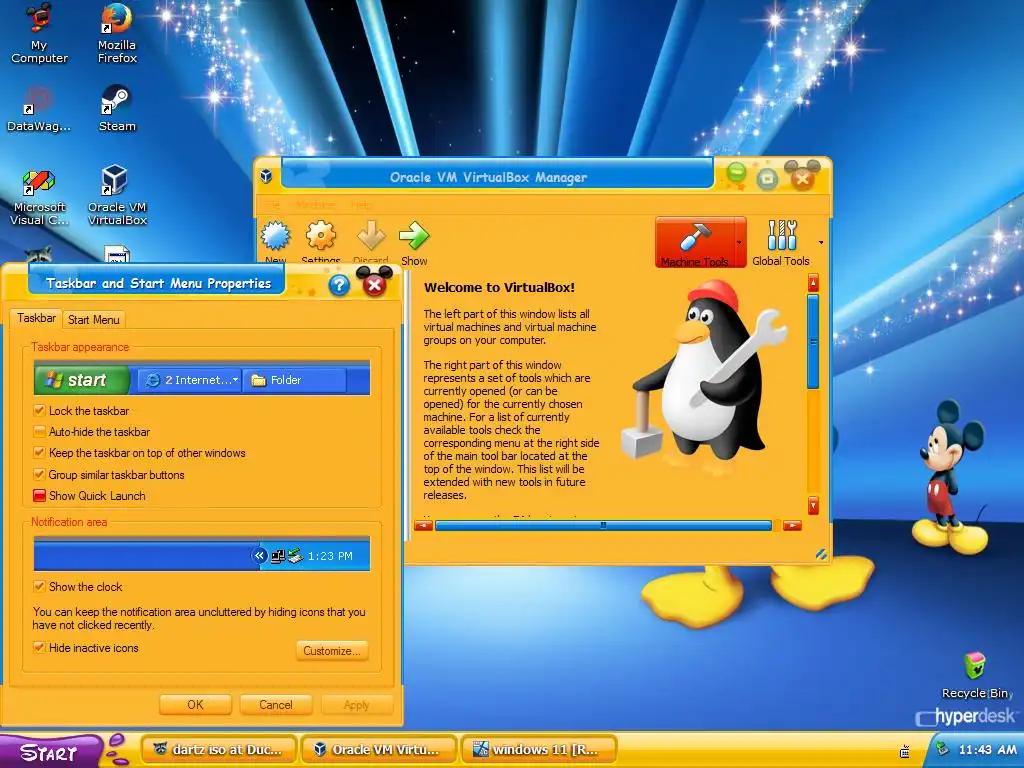The width and height of the screenshot is (1024, 768).
Task: Open the Help menu in VirtualBox
Action: pos(361,204)
